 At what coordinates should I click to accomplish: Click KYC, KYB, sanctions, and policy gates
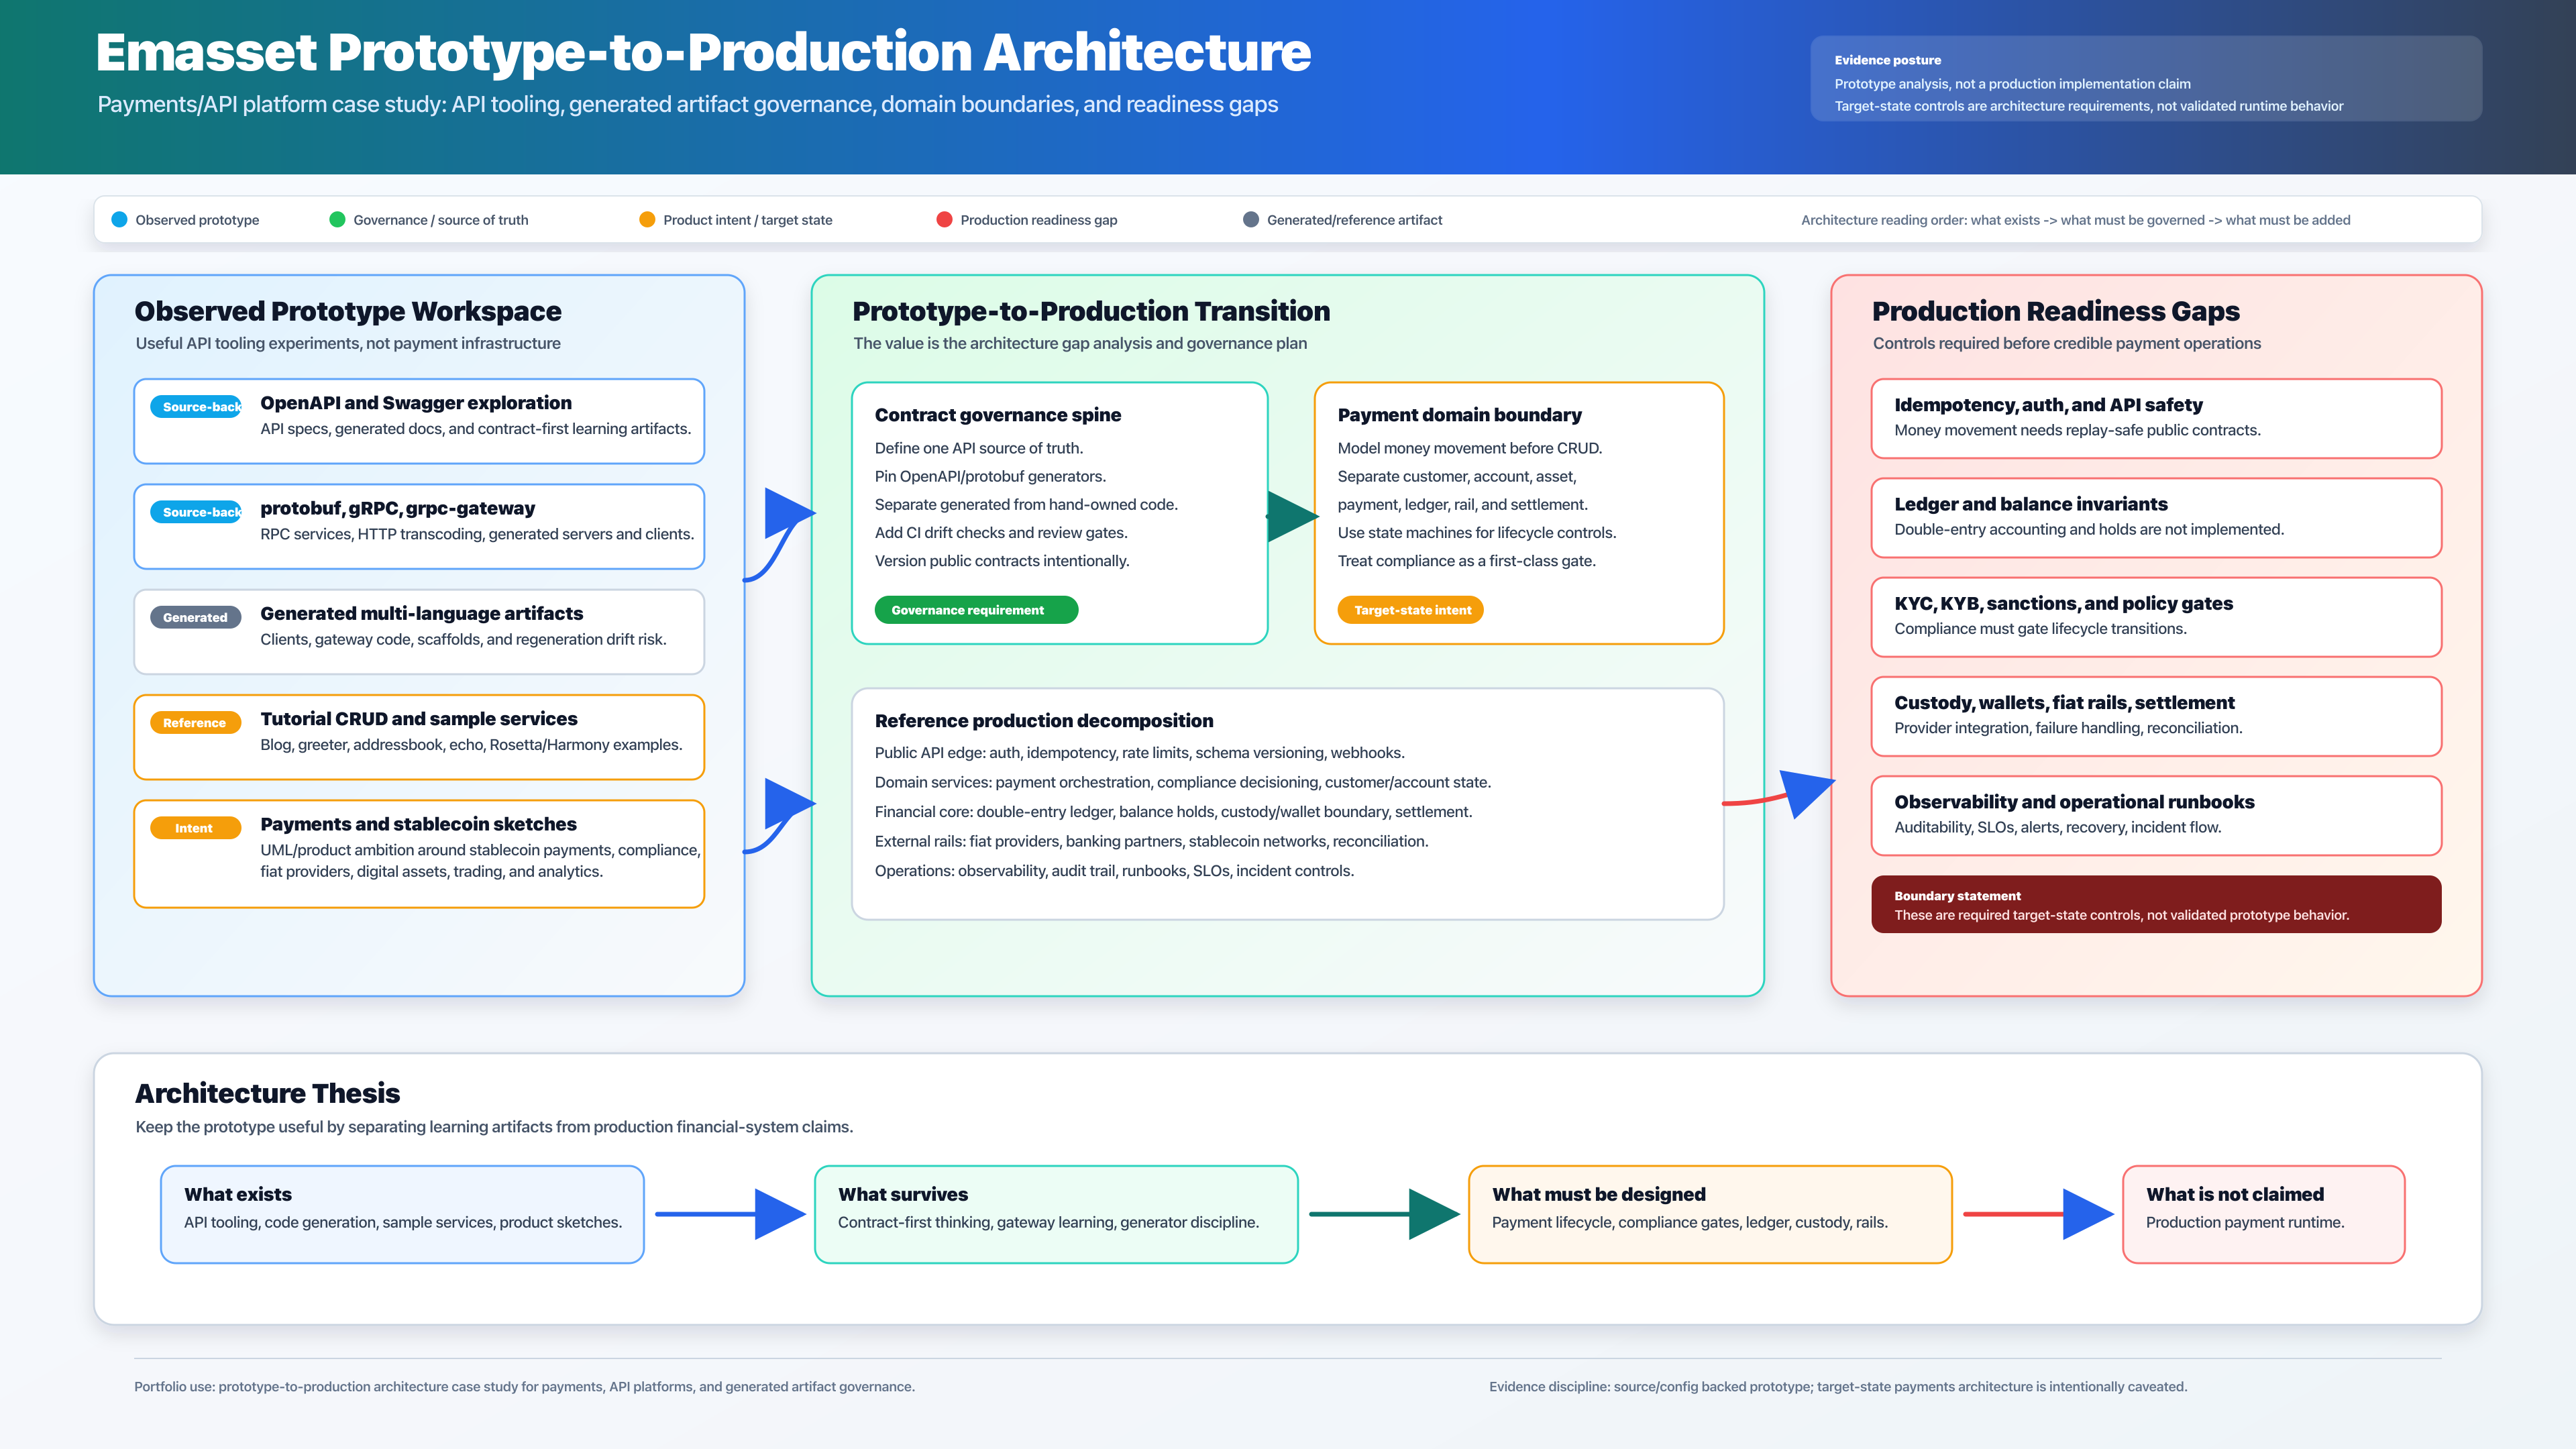[x=2064, y=603]
